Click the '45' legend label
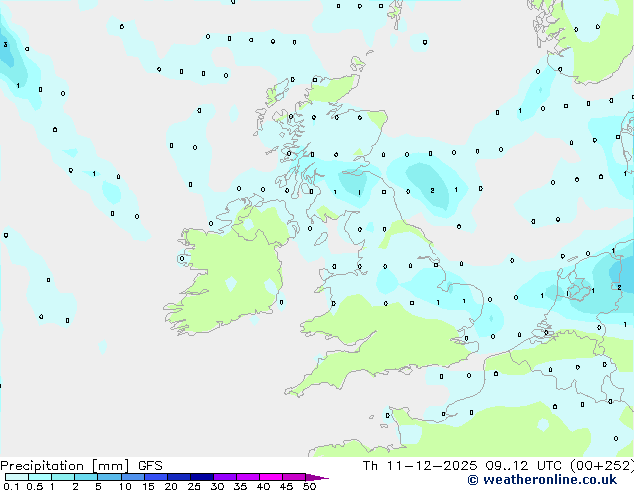Screen dimensions: 634x490 click(x=286, y=486)
